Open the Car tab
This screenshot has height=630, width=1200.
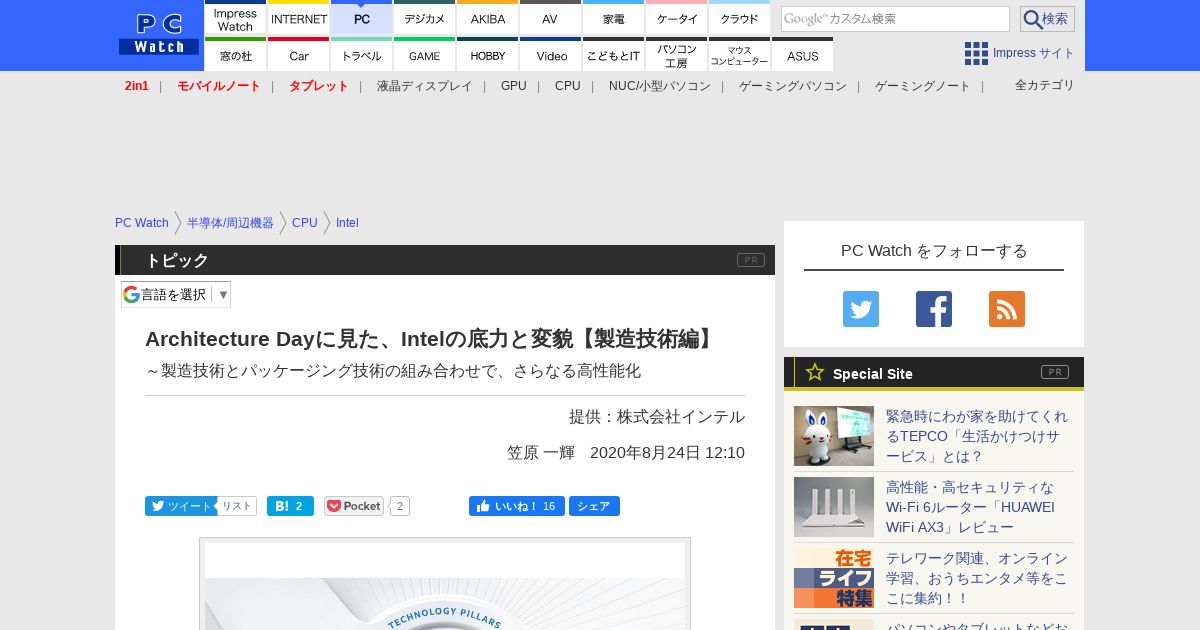point(299,54)
